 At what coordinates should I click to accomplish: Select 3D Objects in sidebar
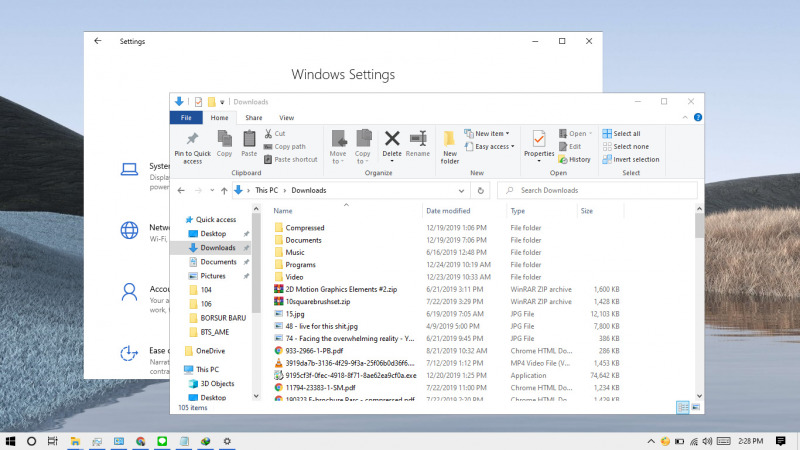pyautogui.click(x=217, y=384)
